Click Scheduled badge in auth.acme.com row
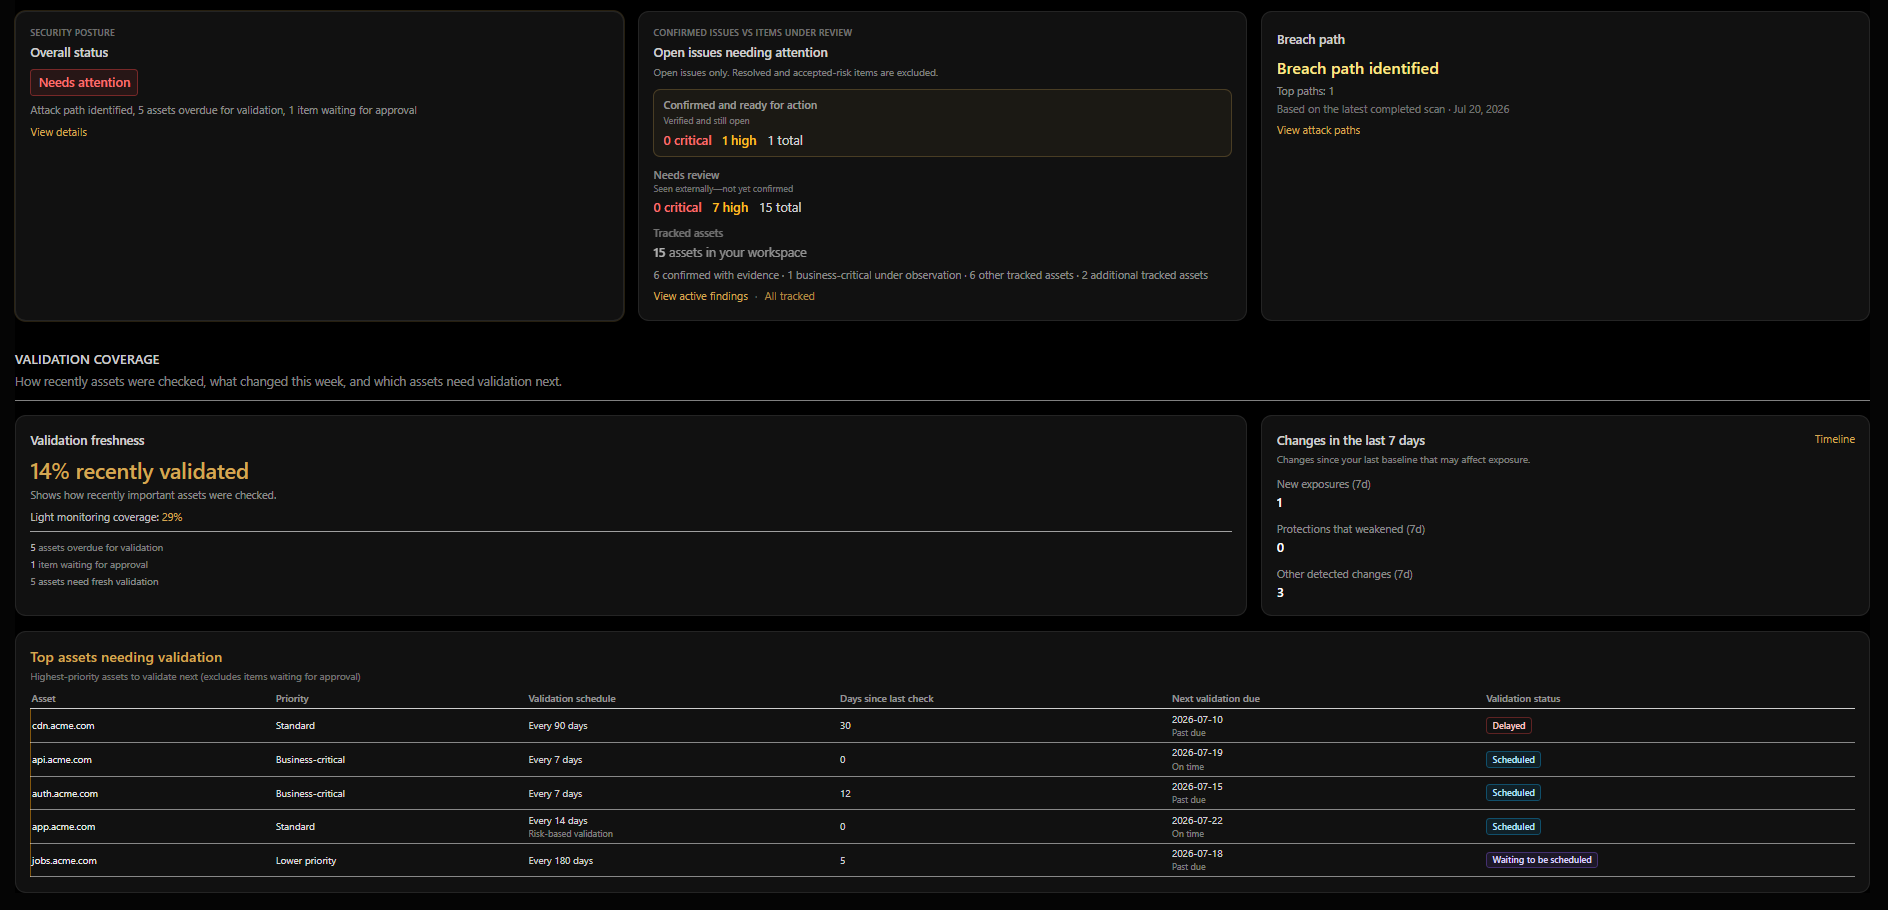 (1513, 793)
